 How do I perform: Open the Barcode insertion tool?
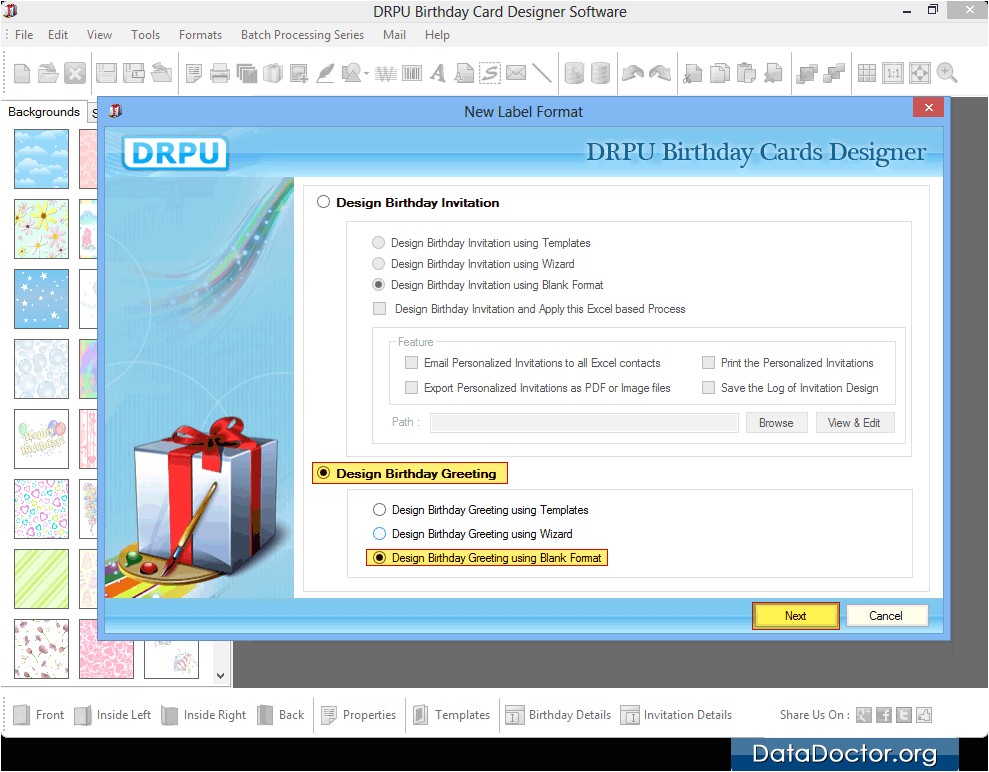(x=413, y=73)
